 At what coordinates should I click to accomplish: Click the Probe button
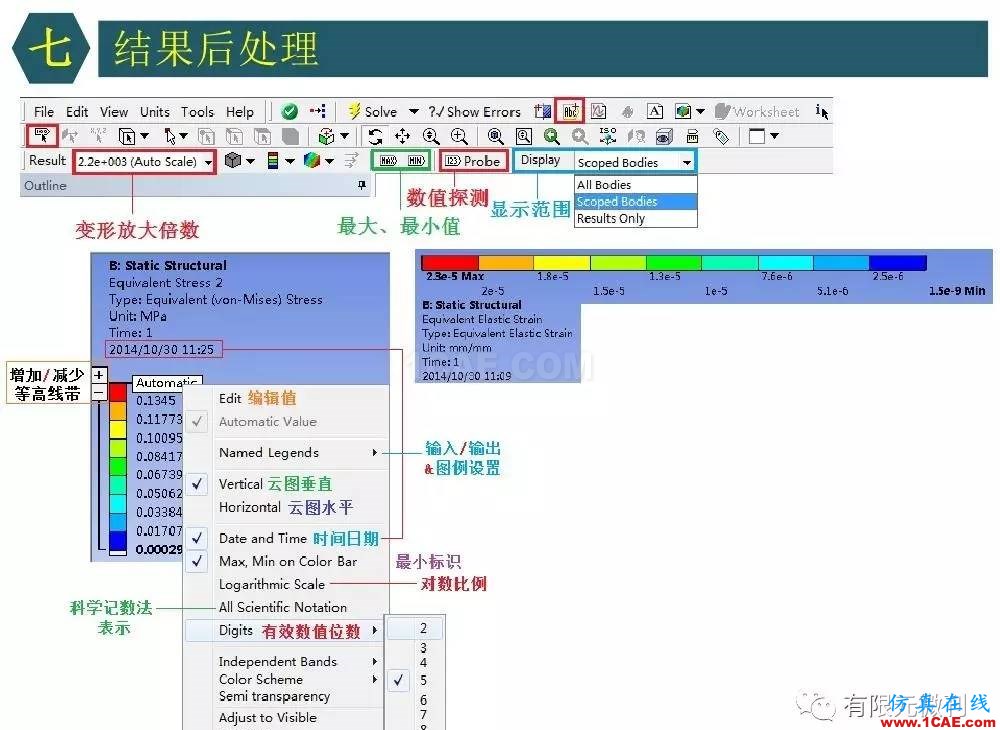click(473, 161)
